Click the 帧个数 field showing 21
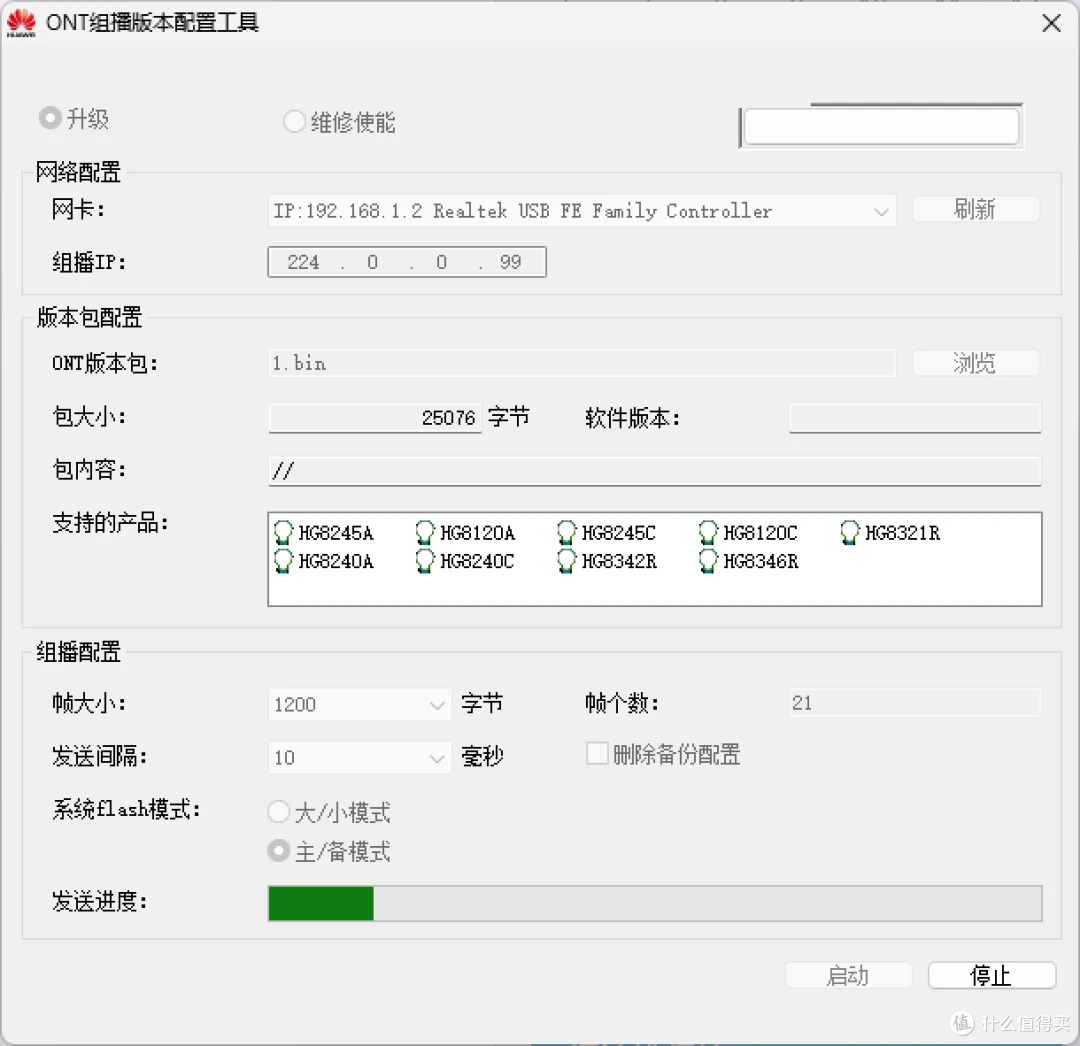This screenshot has height=1046, width=1080. pos(915,702)
